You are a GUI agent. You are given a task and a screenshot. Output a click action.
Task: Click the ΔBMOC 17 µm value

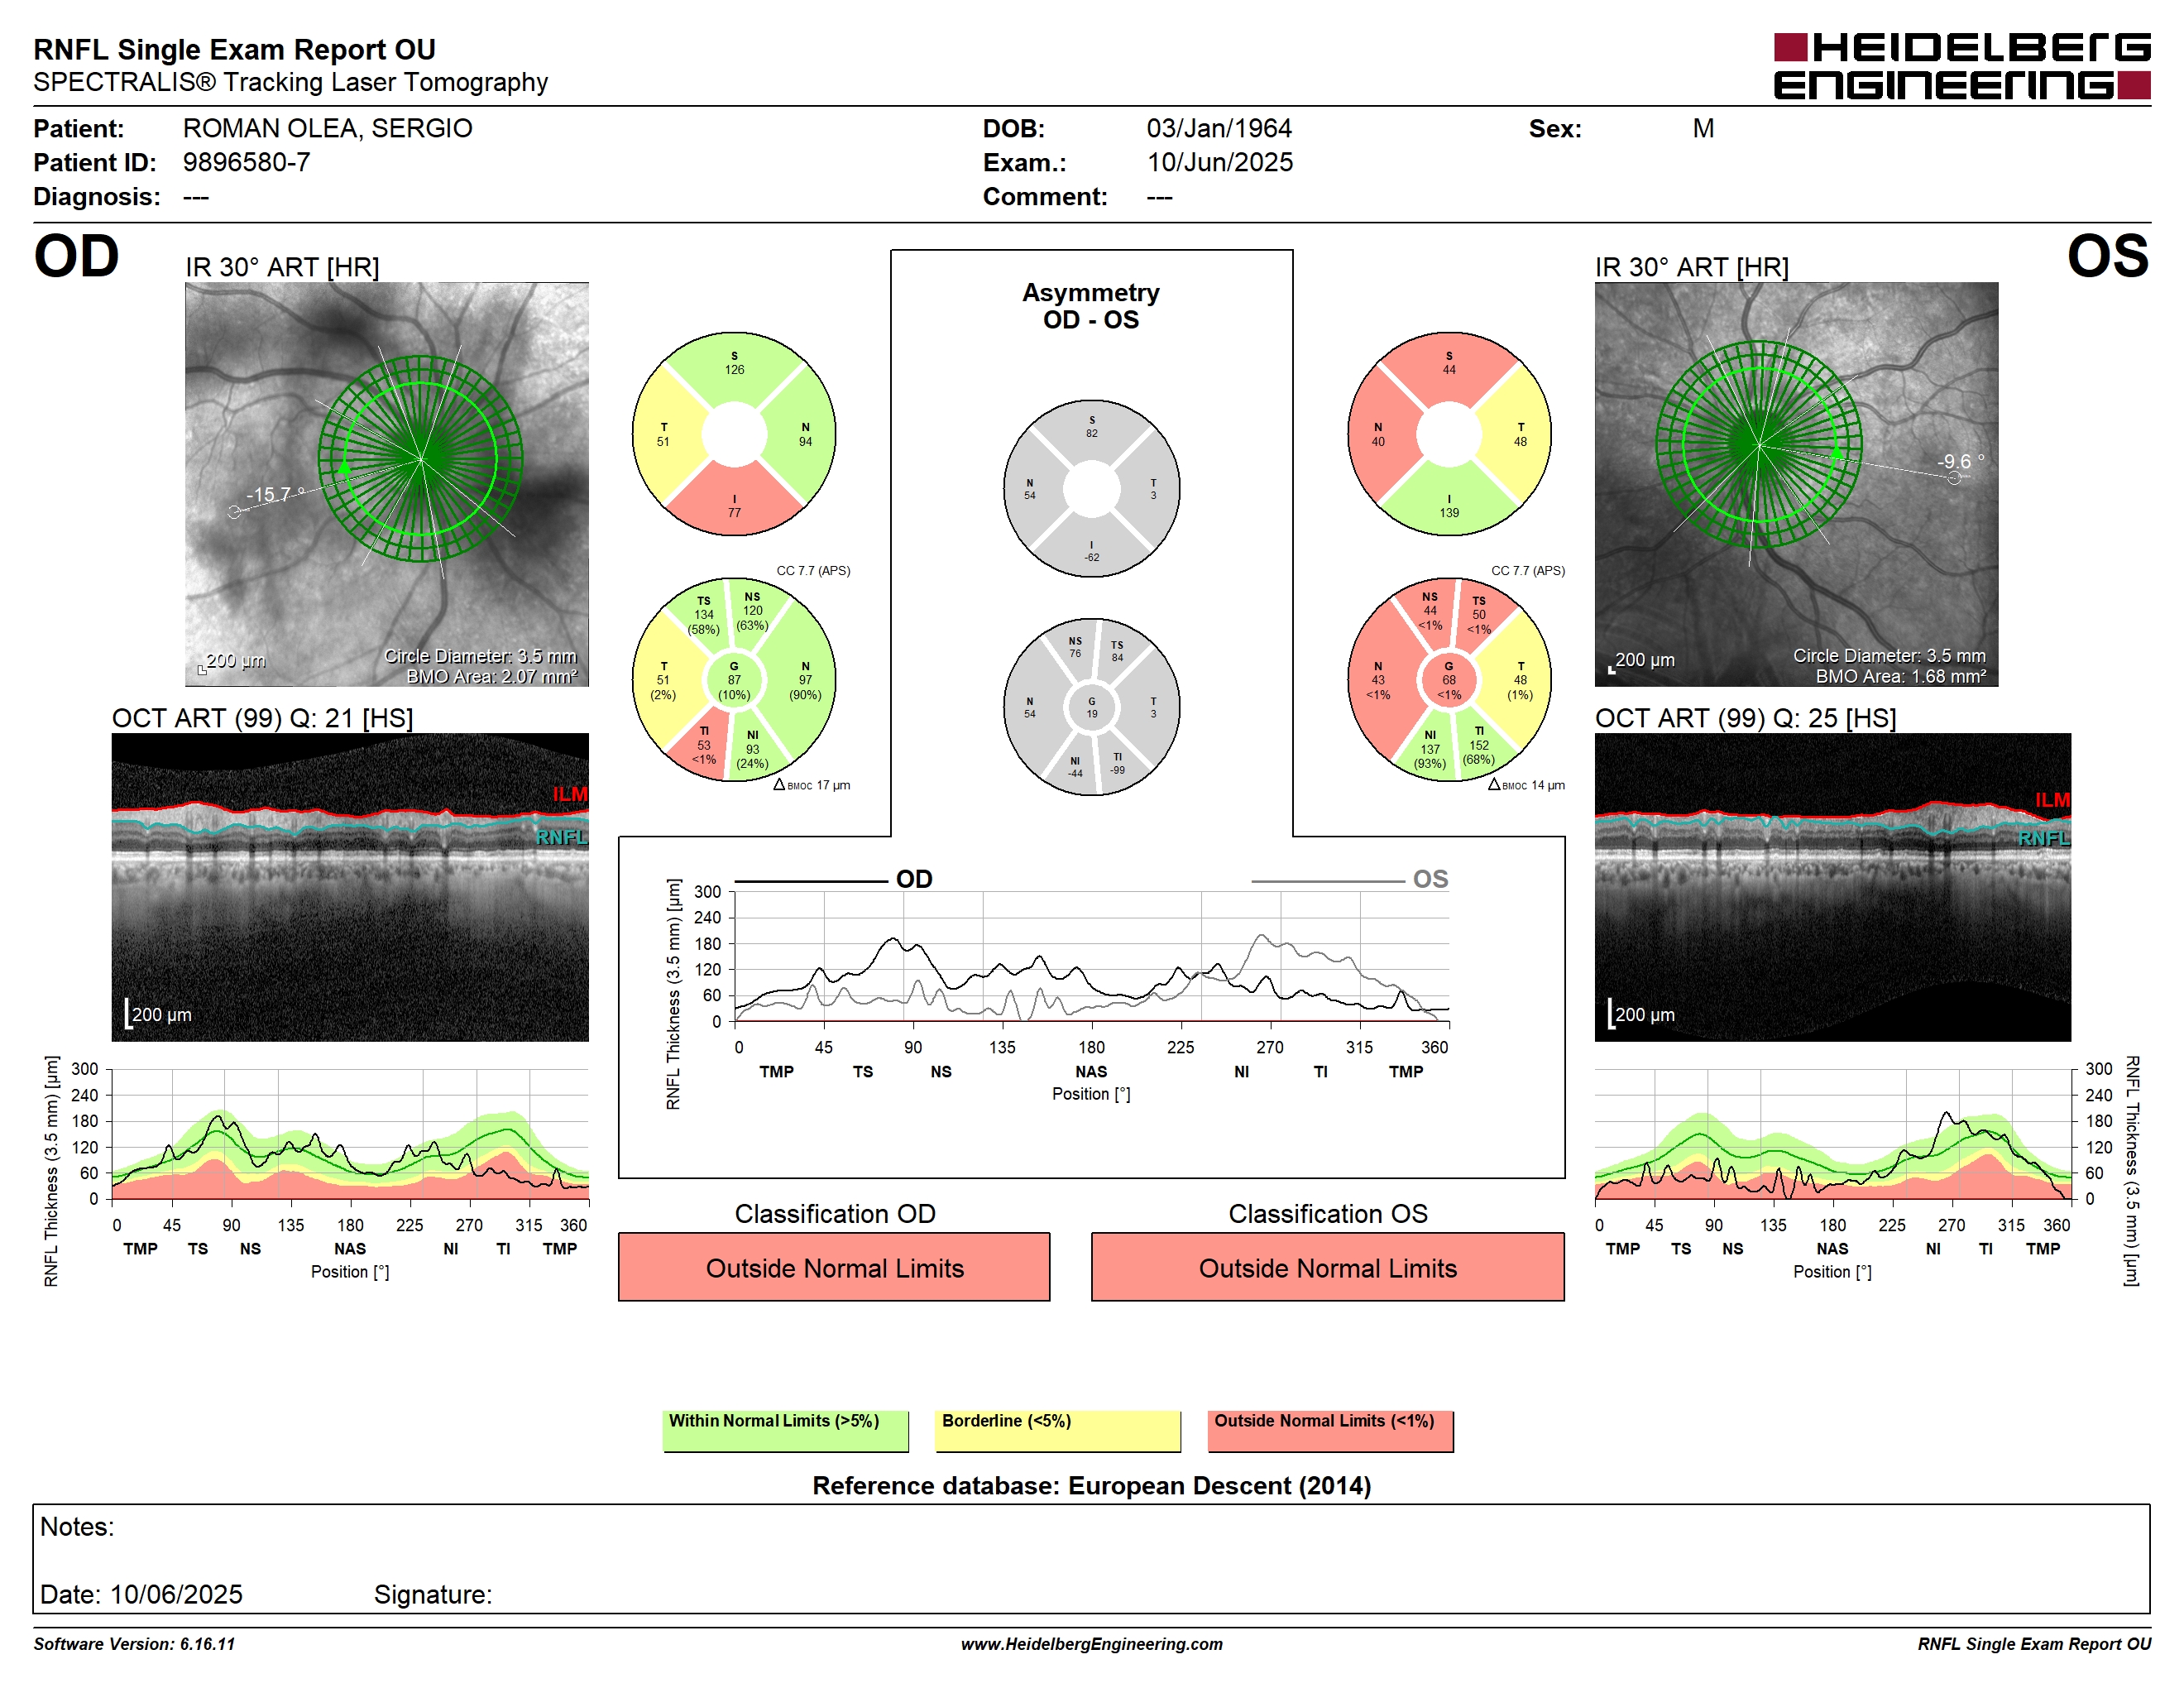pos(811,785)
